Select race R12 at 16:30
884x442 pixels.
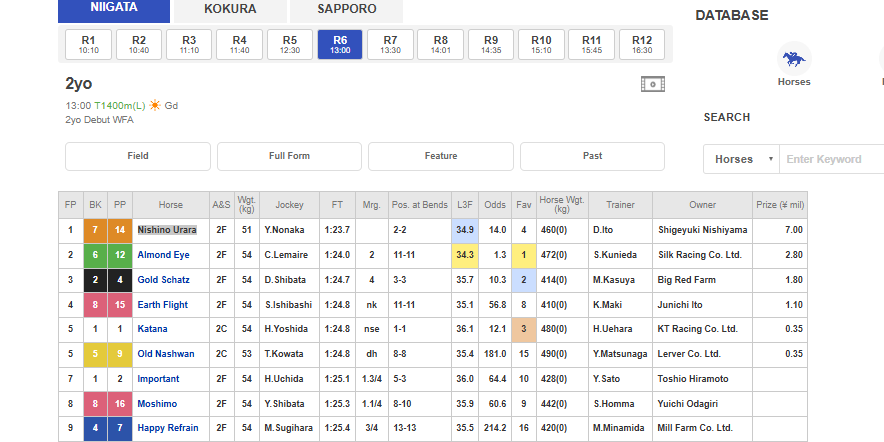[642, 45]
